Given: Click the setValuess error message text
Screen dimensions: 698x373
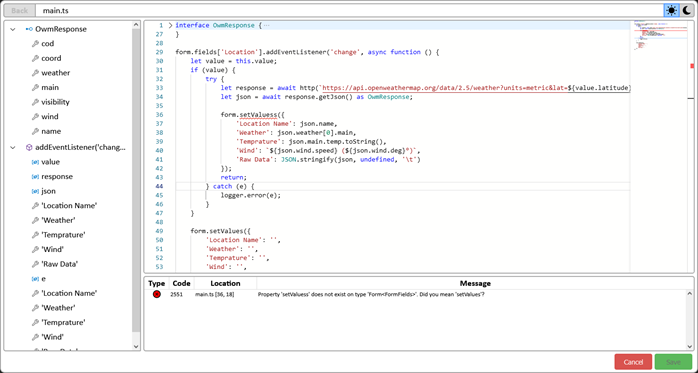Looking at the screenshot, I should click(371, 294).
